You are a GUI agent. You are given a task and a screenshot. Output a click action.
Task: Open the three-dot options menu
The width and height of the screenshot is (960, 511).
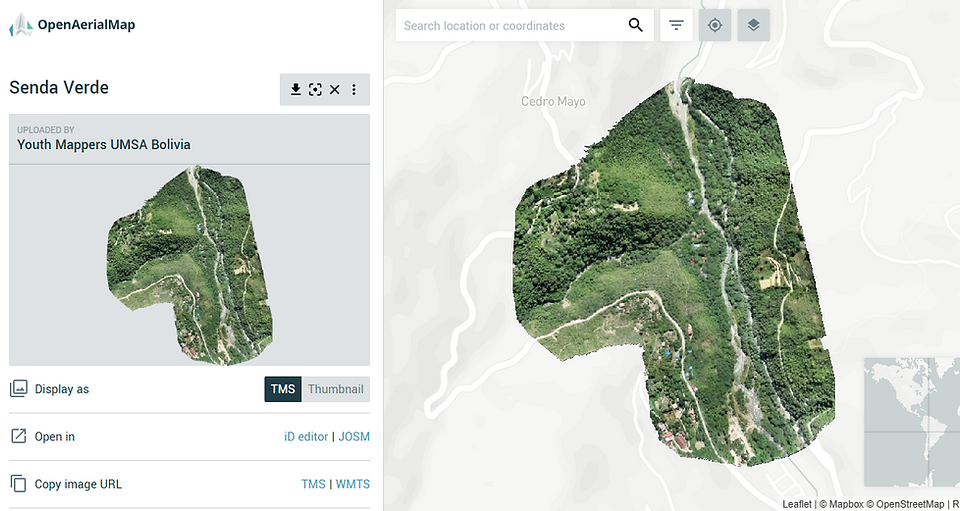pos(354,90)
